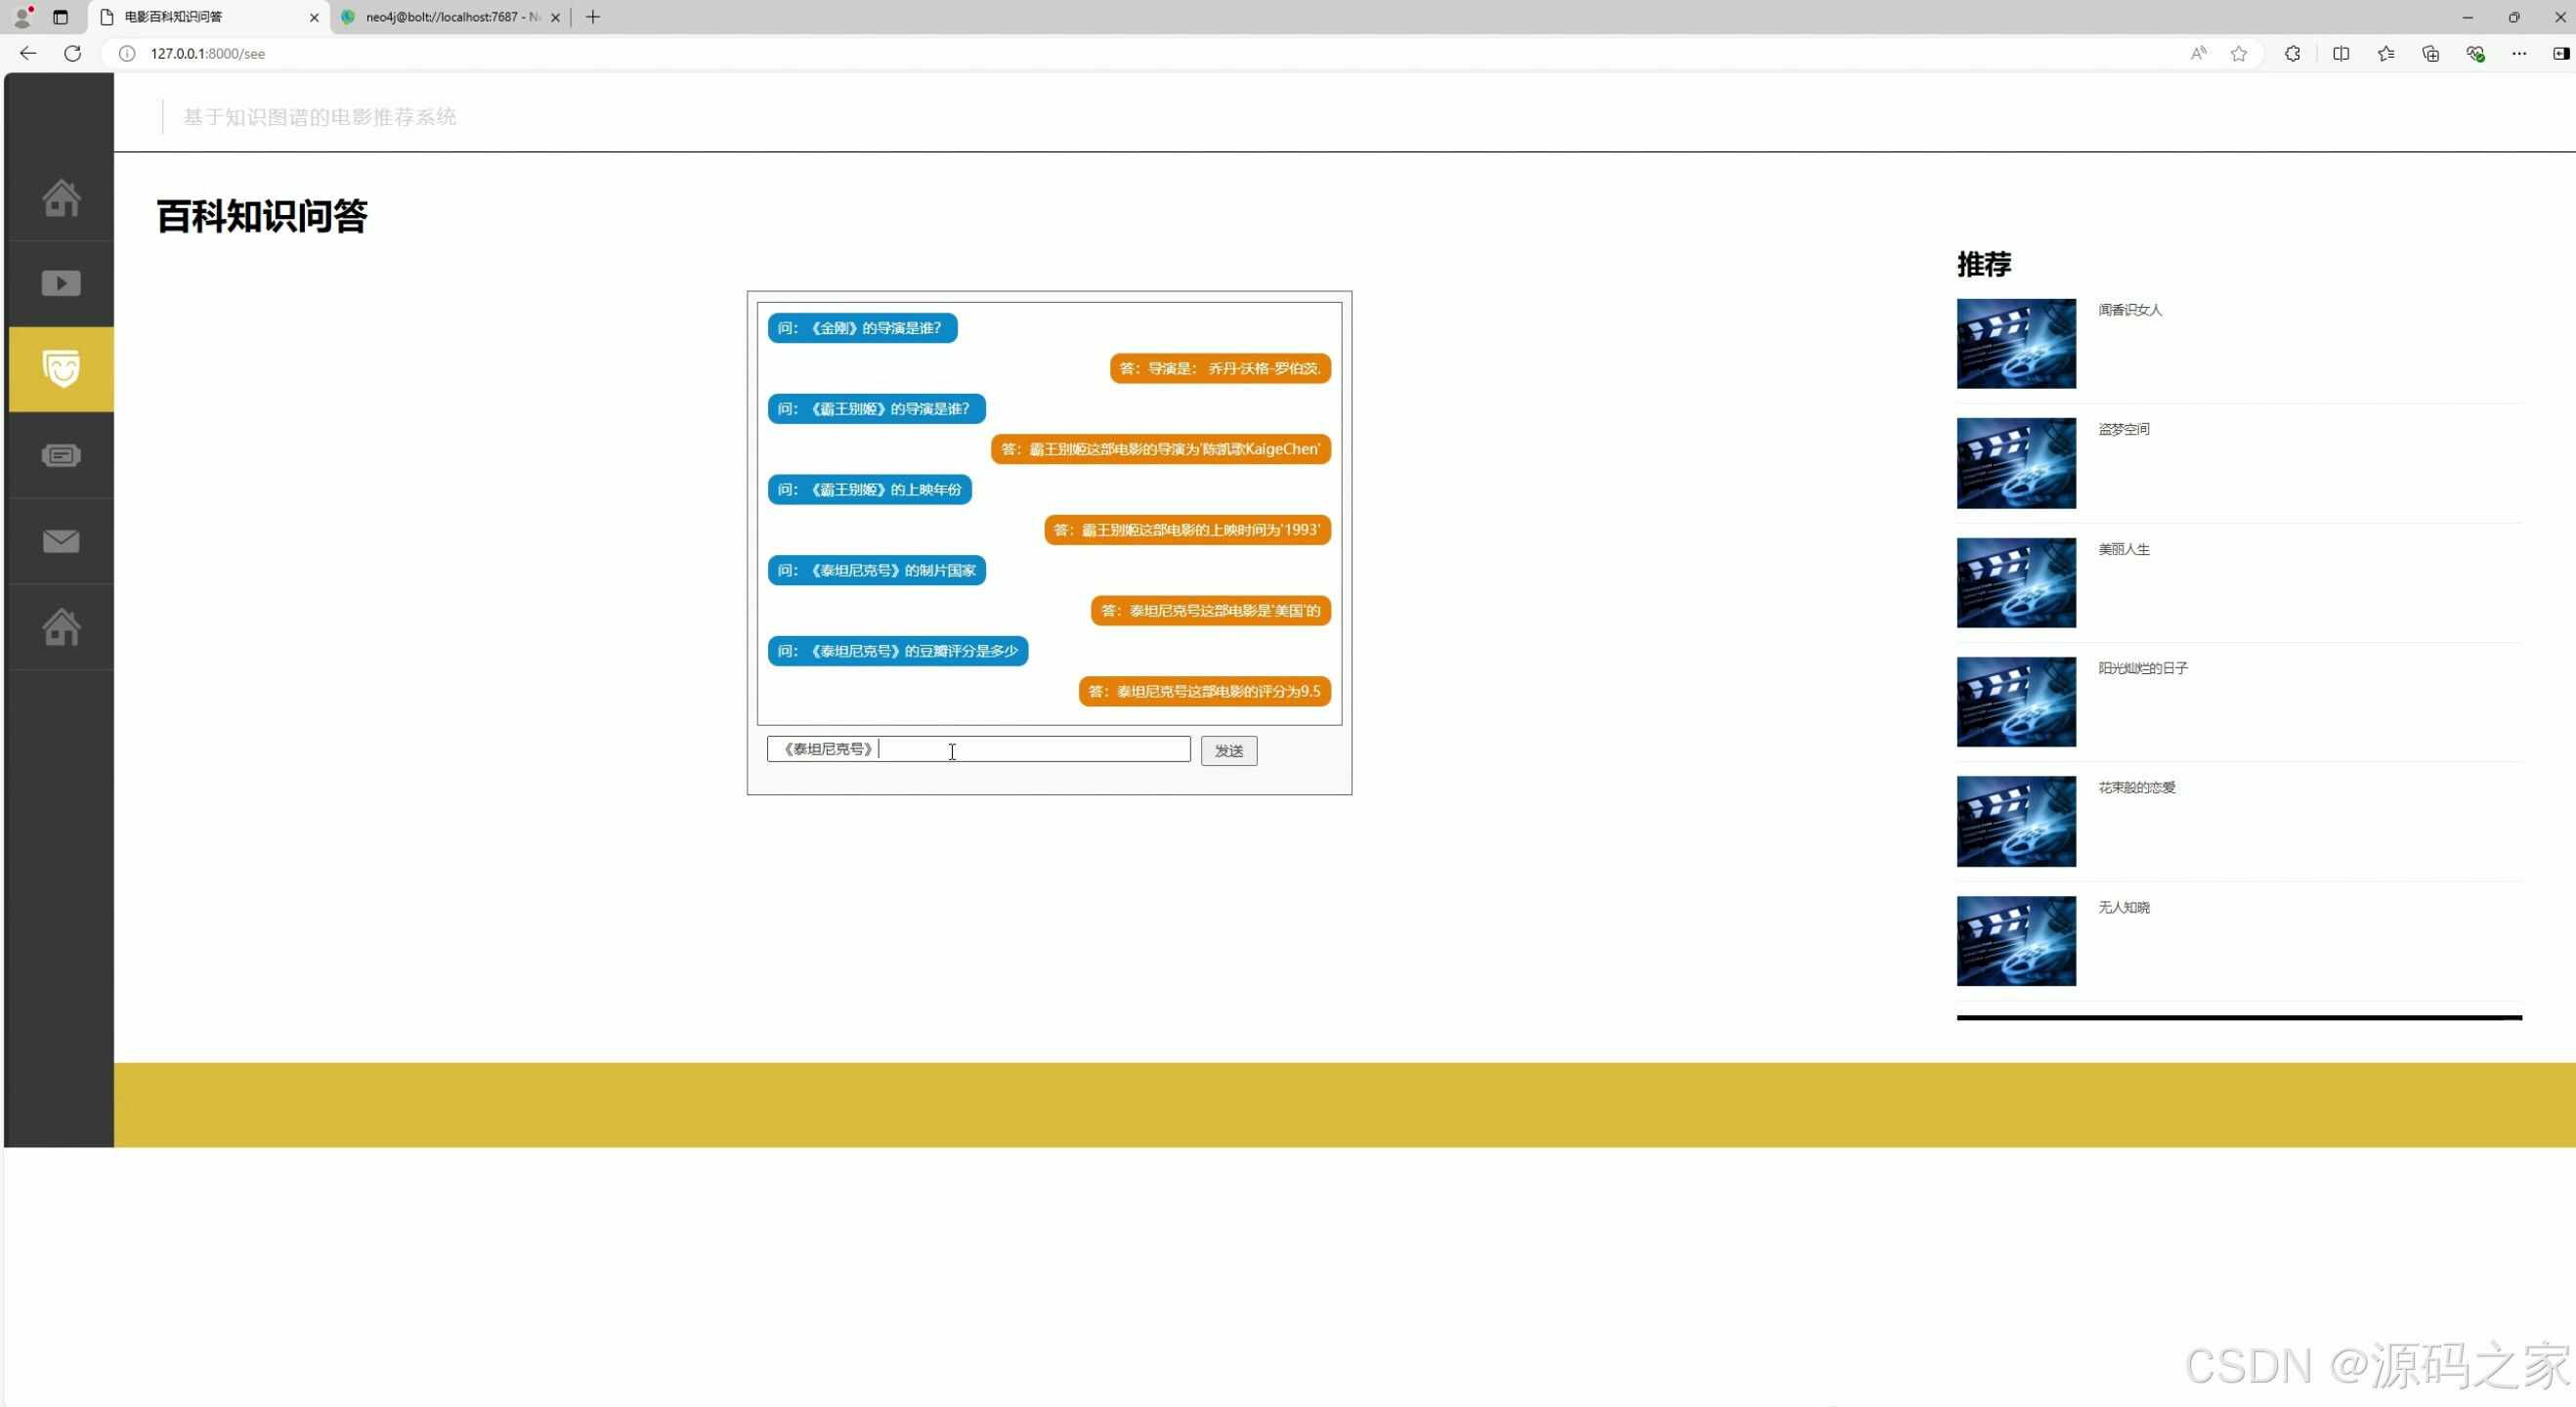
Task: Click the 美丽人生 recommendation title
Action: 2123,550
